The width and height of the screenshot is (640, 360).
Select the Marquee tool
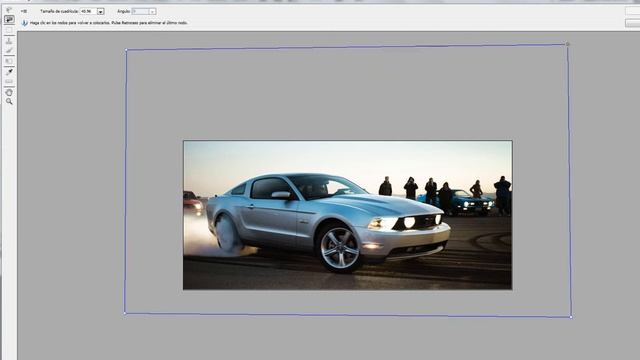(x=9, y=30)
